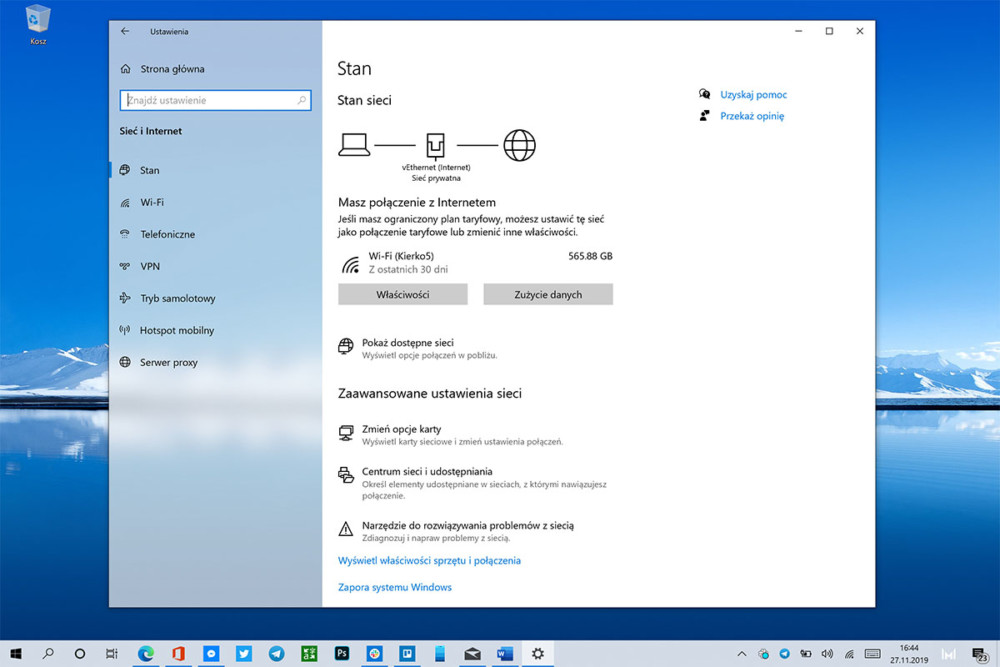Click the vEthernet adapter icon in diagram
1000x667 pixels.
pyautogui.click(x=436, y=146)
